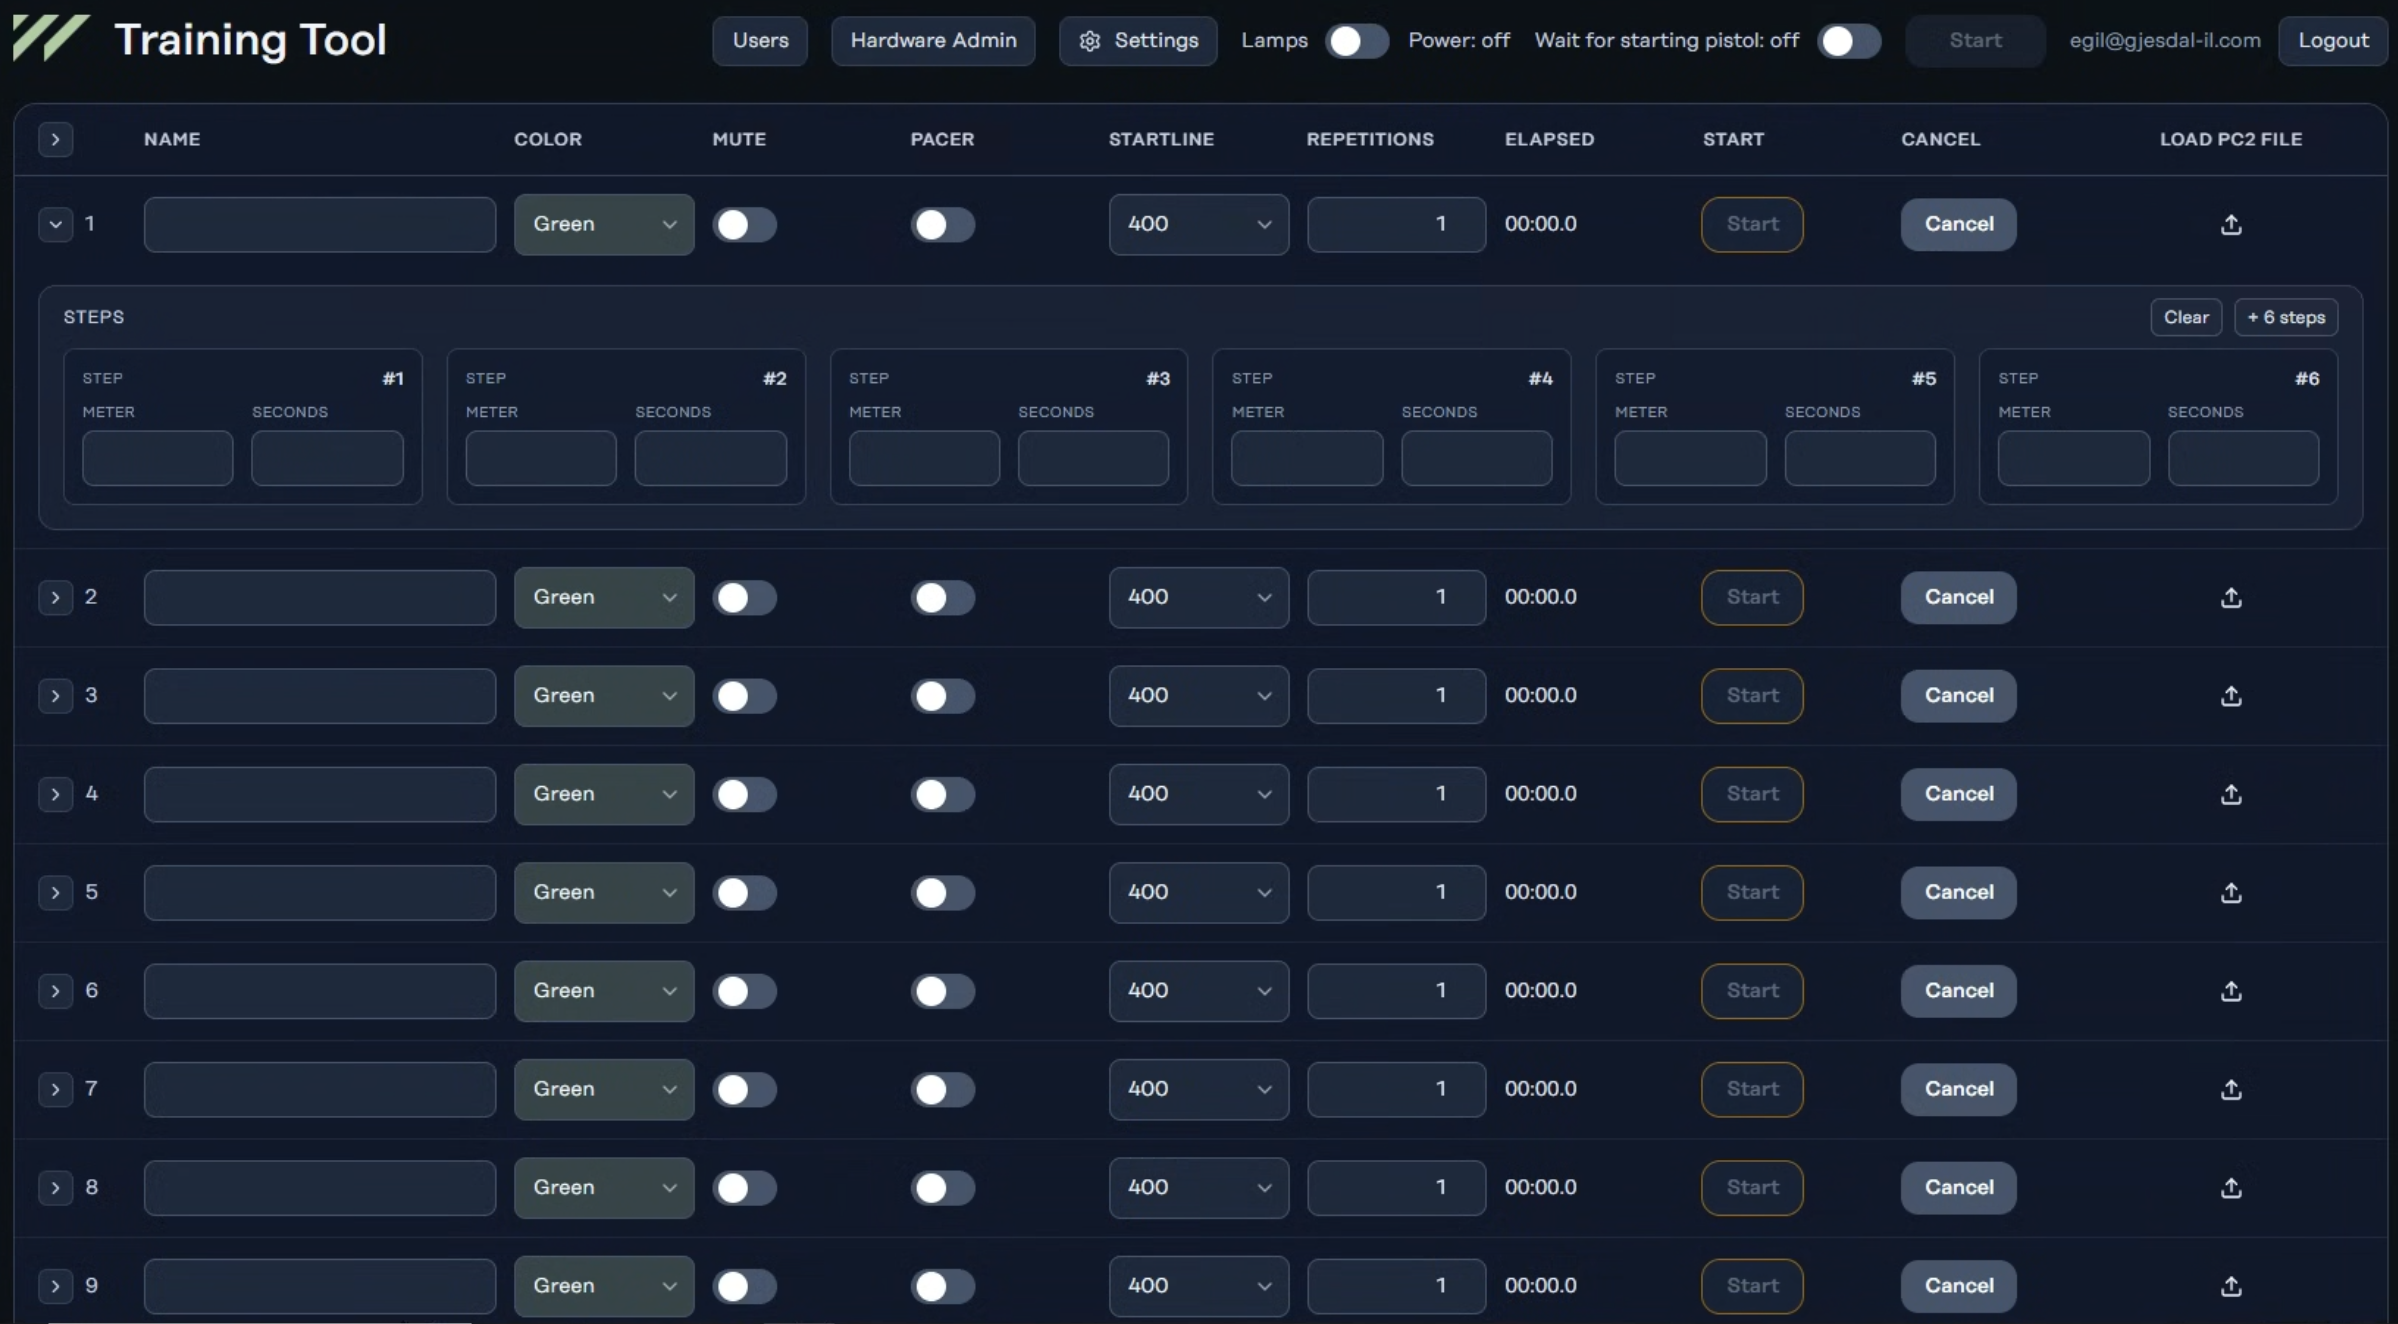Upload a PC2 file for row 4
The image size is (2398, 1324).
click(x=2230, y=794)
